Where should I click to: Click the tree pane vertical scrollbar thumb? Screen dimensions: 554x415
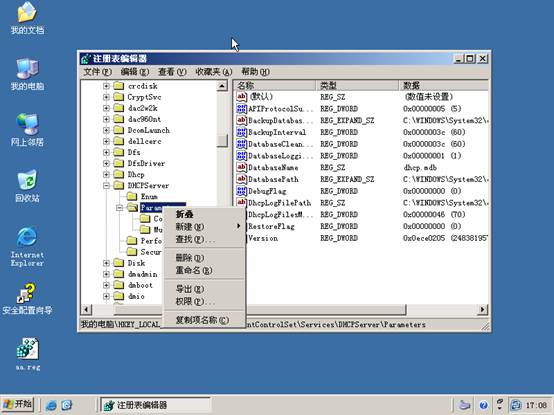tap(222, 141)
